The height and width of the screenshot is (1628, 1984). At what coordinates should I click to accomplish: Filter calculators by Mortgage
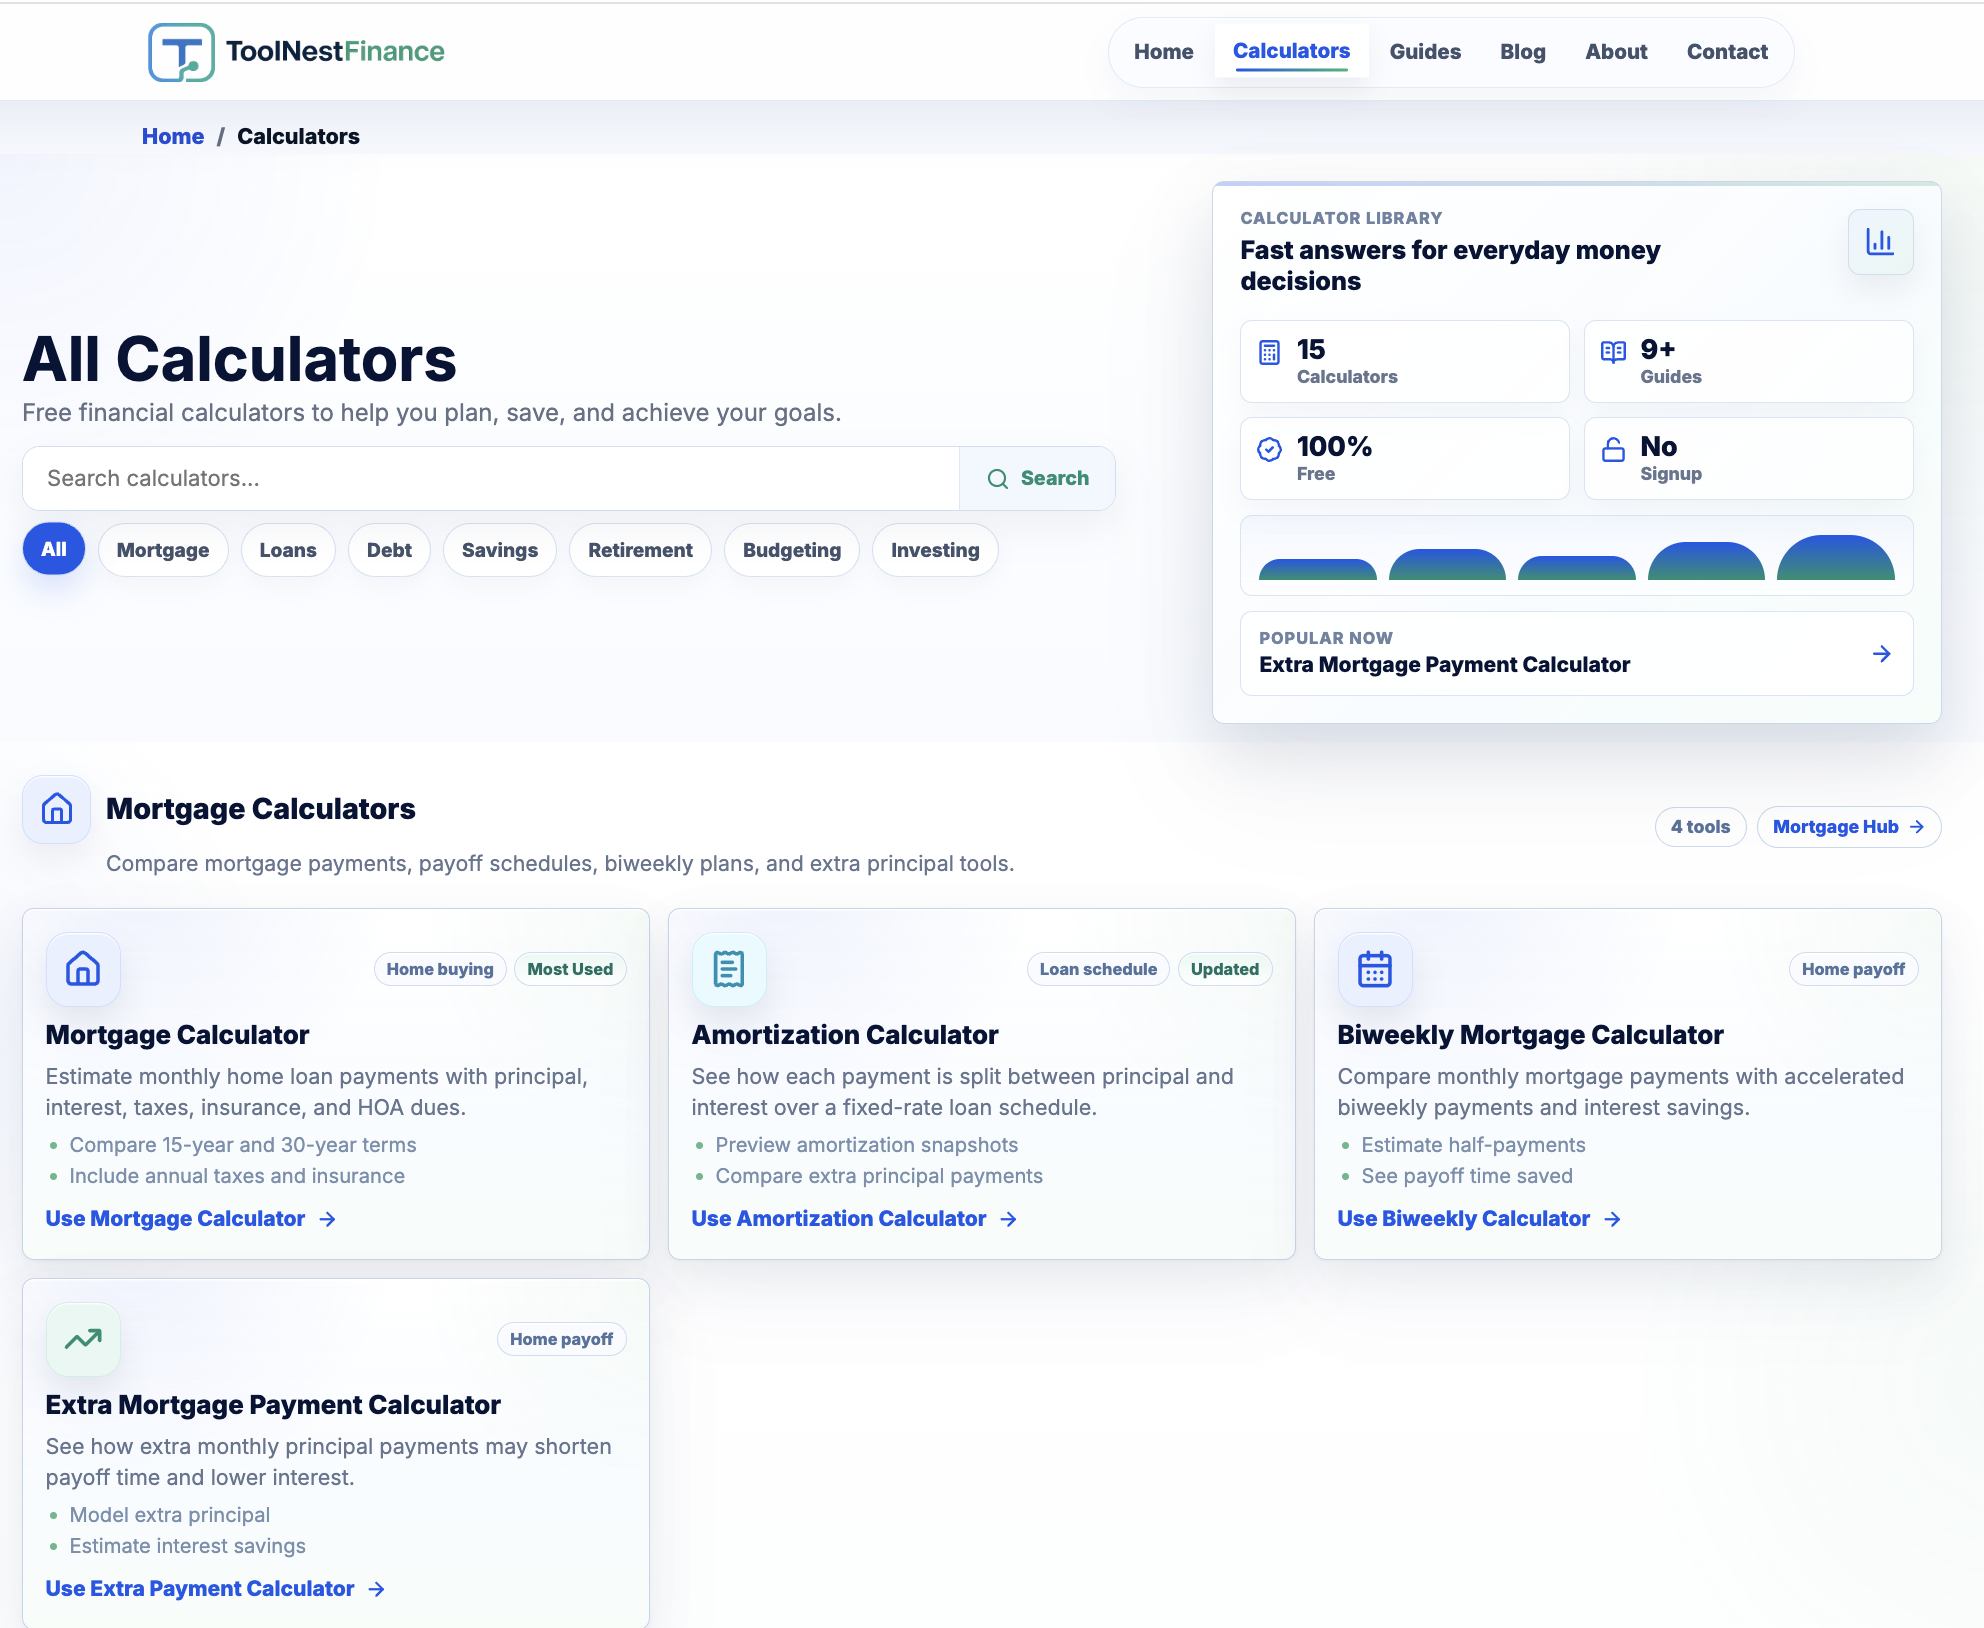[163, 550]
